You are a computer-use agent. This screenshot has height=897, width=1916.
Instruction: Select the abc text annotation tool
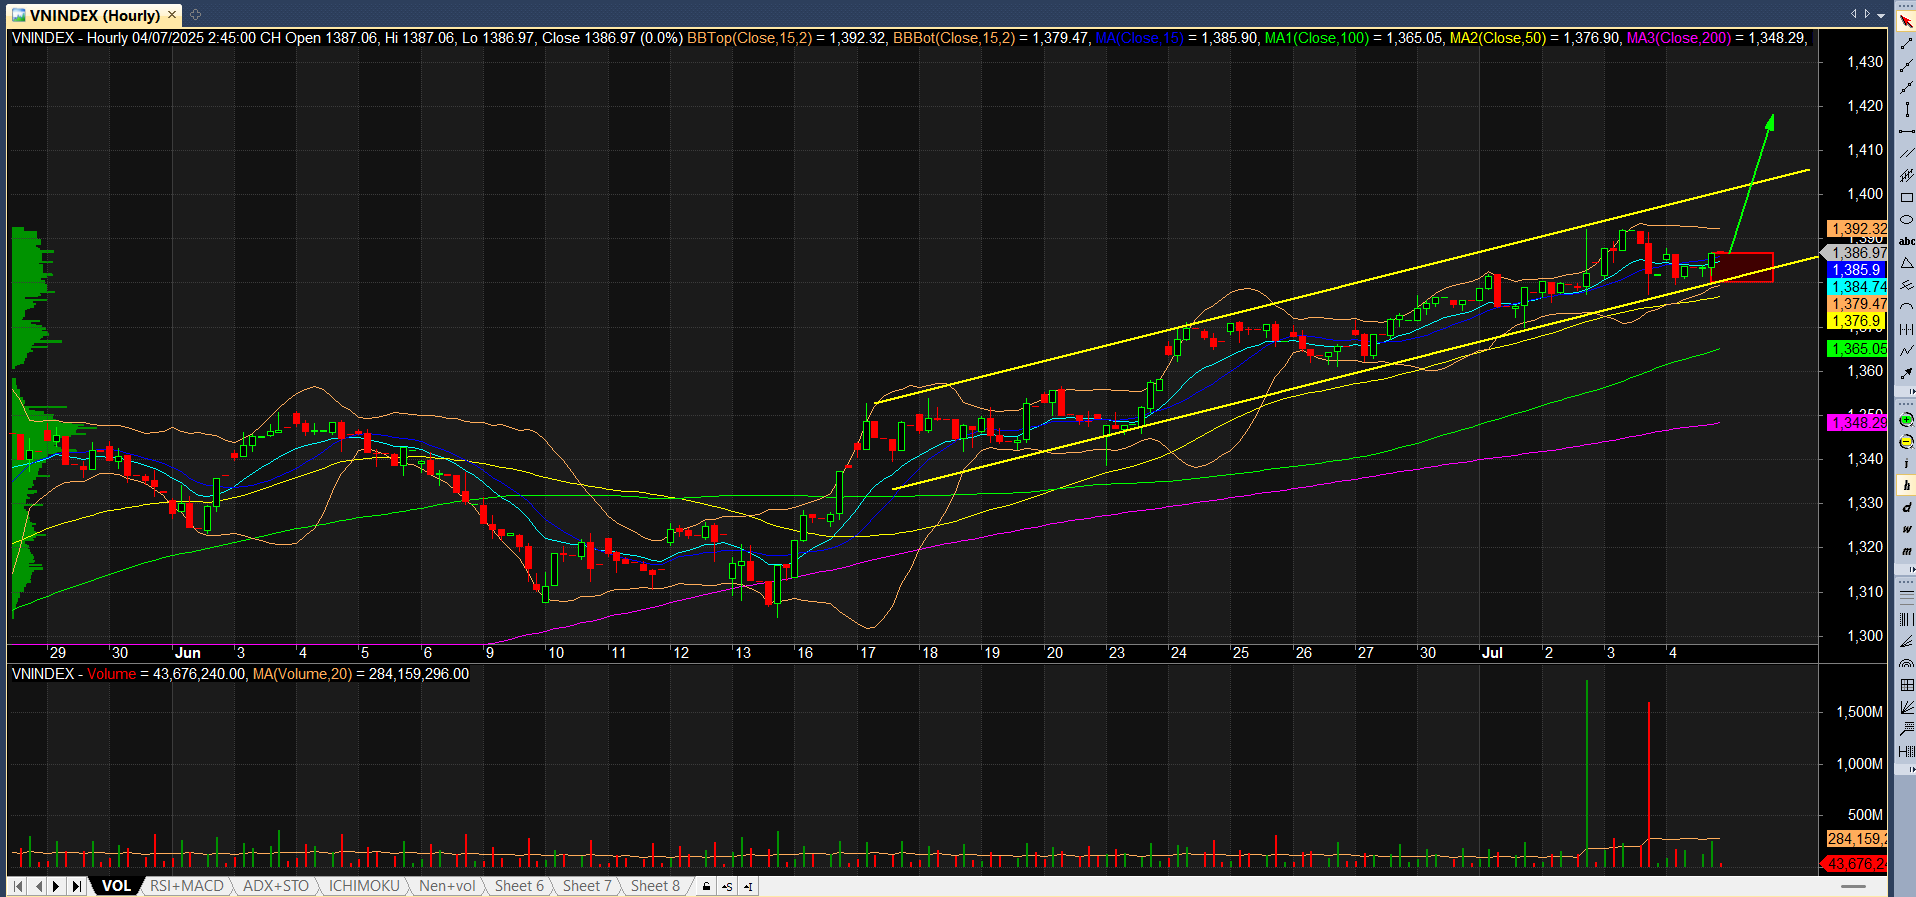1907,241
